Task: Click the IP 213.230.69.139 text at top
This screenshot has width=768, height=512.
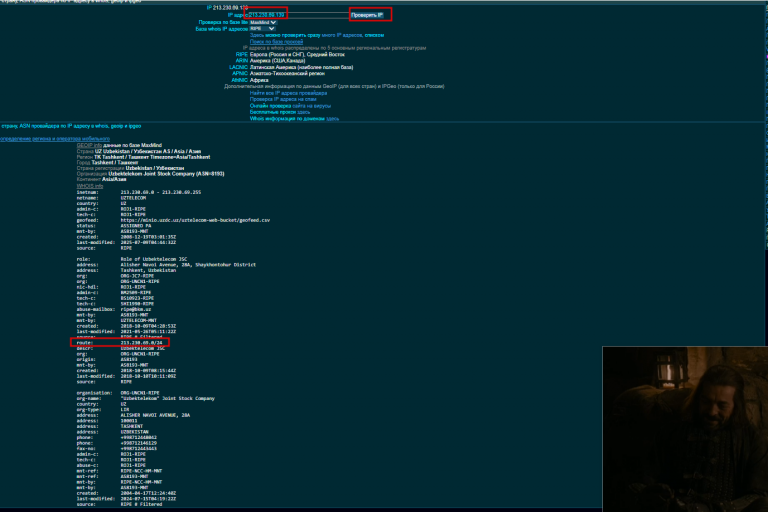Action: tap(227, 8)
